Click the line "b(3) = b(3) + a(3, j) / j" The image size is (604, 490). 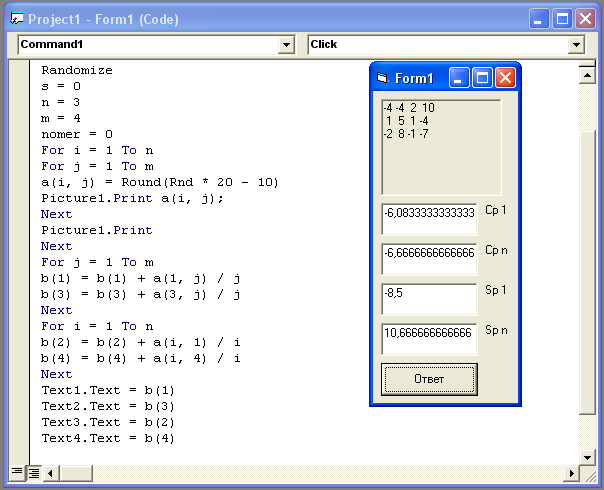pos(141,295)
